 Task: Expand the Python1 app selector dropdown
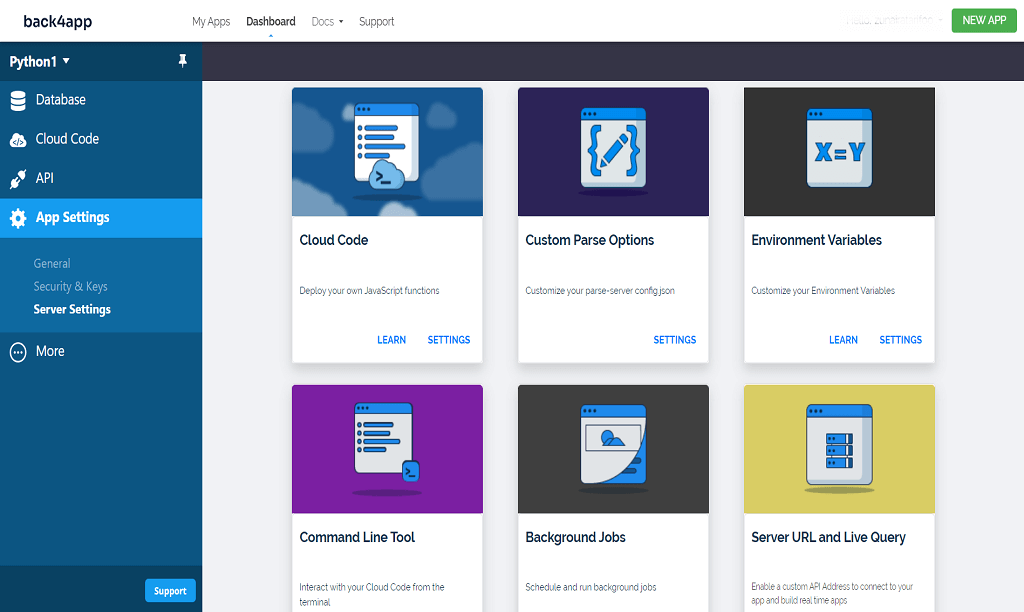point(40,61)
